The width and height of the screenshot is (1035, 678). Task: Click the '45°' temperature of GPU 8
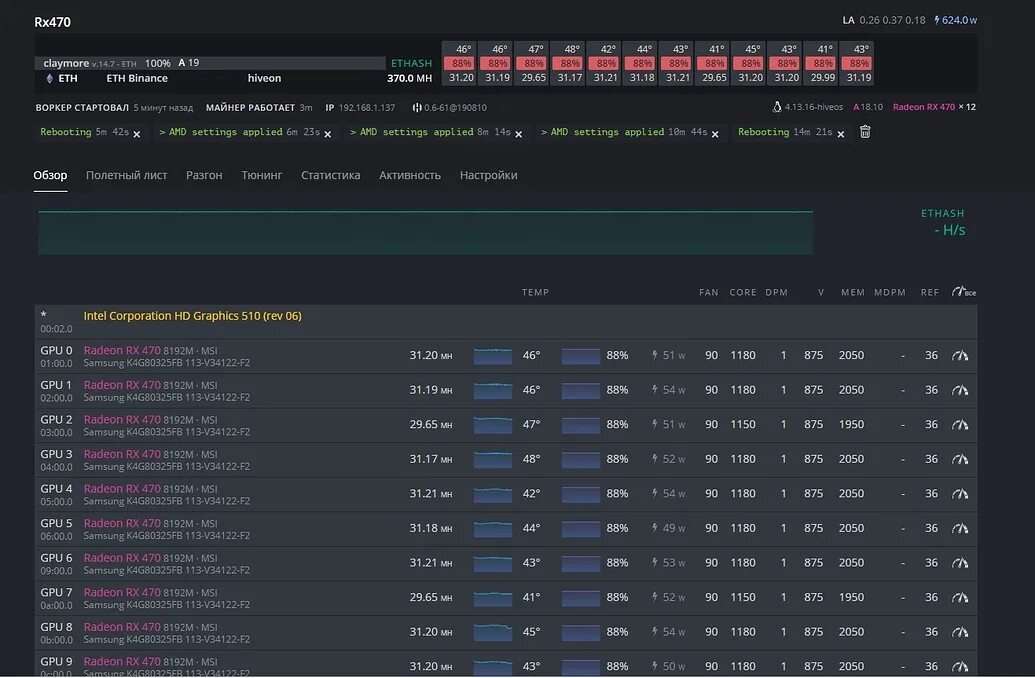(x=531, y=632)
